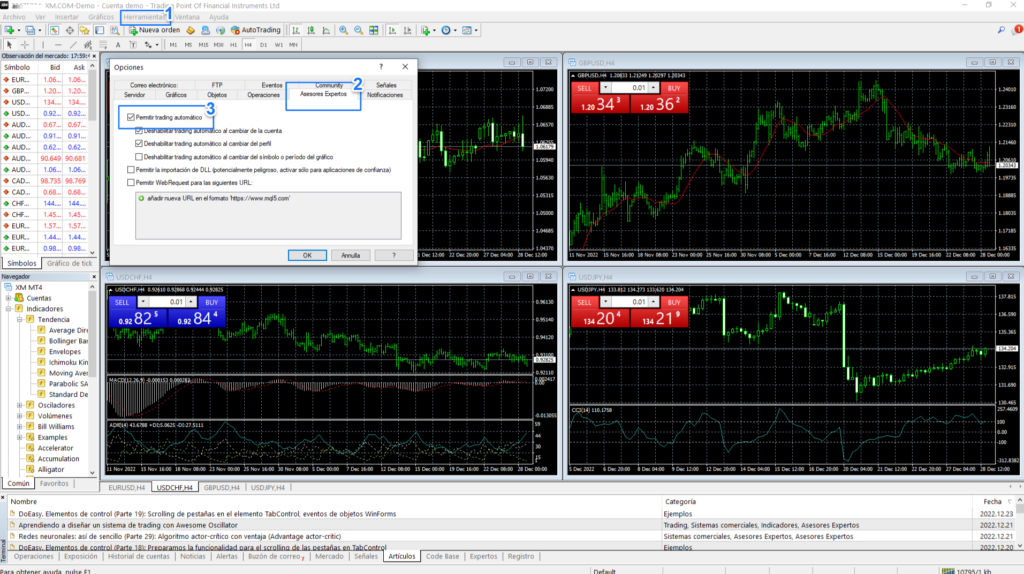The image size is (1024, 574).
Task: Zoom out on the chart
Action: tap(359, 30)
